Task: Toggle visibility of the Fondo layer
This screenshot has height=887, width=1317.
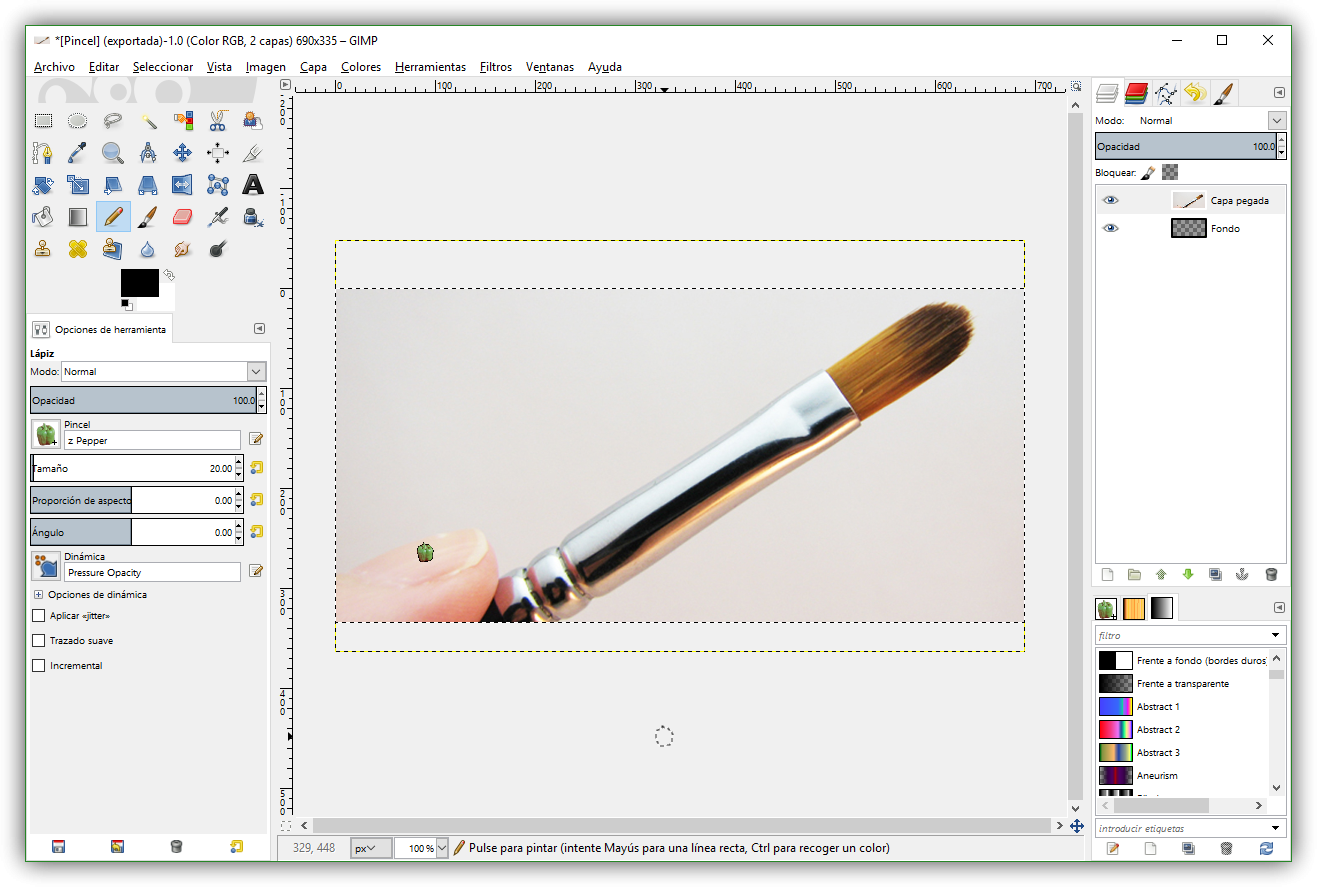Action: (x=1110, y=228)
